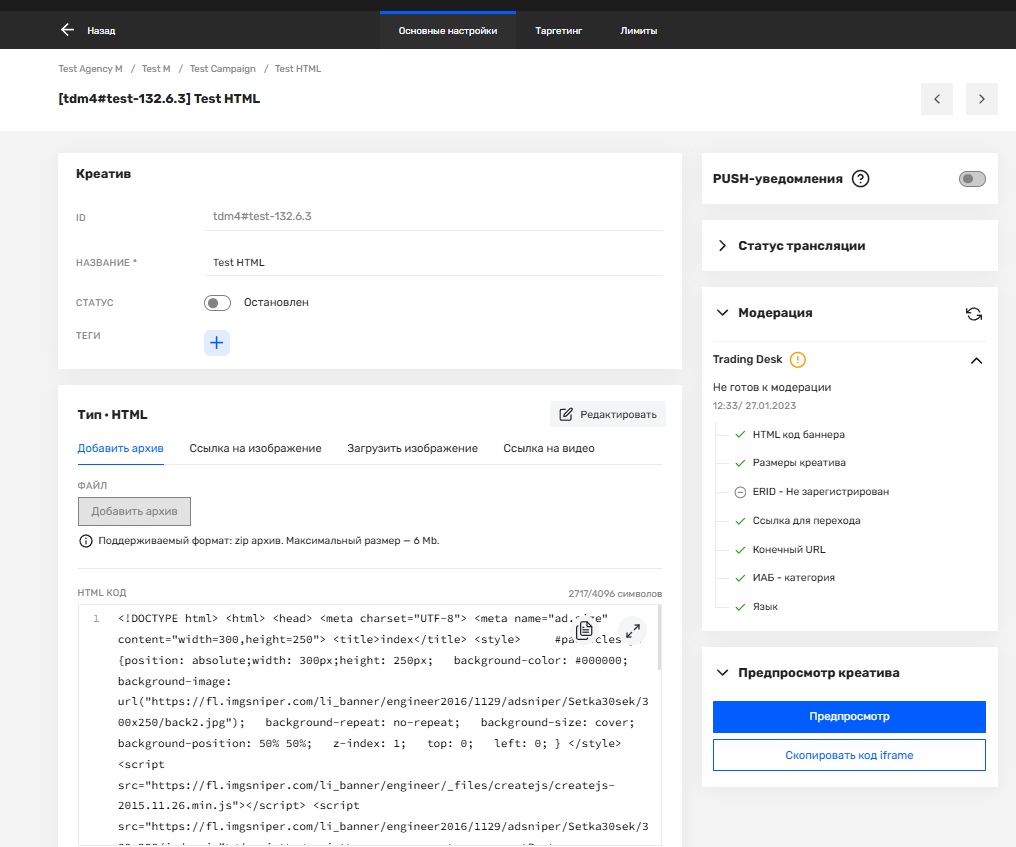Collapse the Trading Desk details
Screen dimensions: 1016x847
(976, 360)
